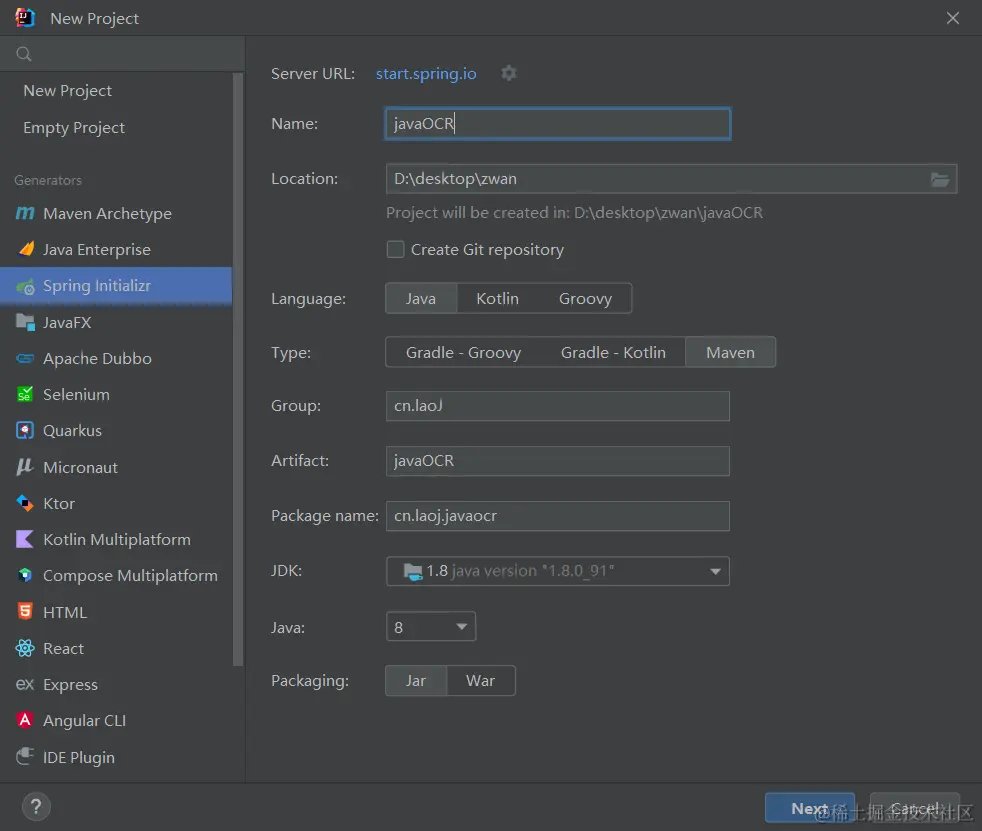
Task: Click the Compose Multiplatform icon
Action: (24, 576)
